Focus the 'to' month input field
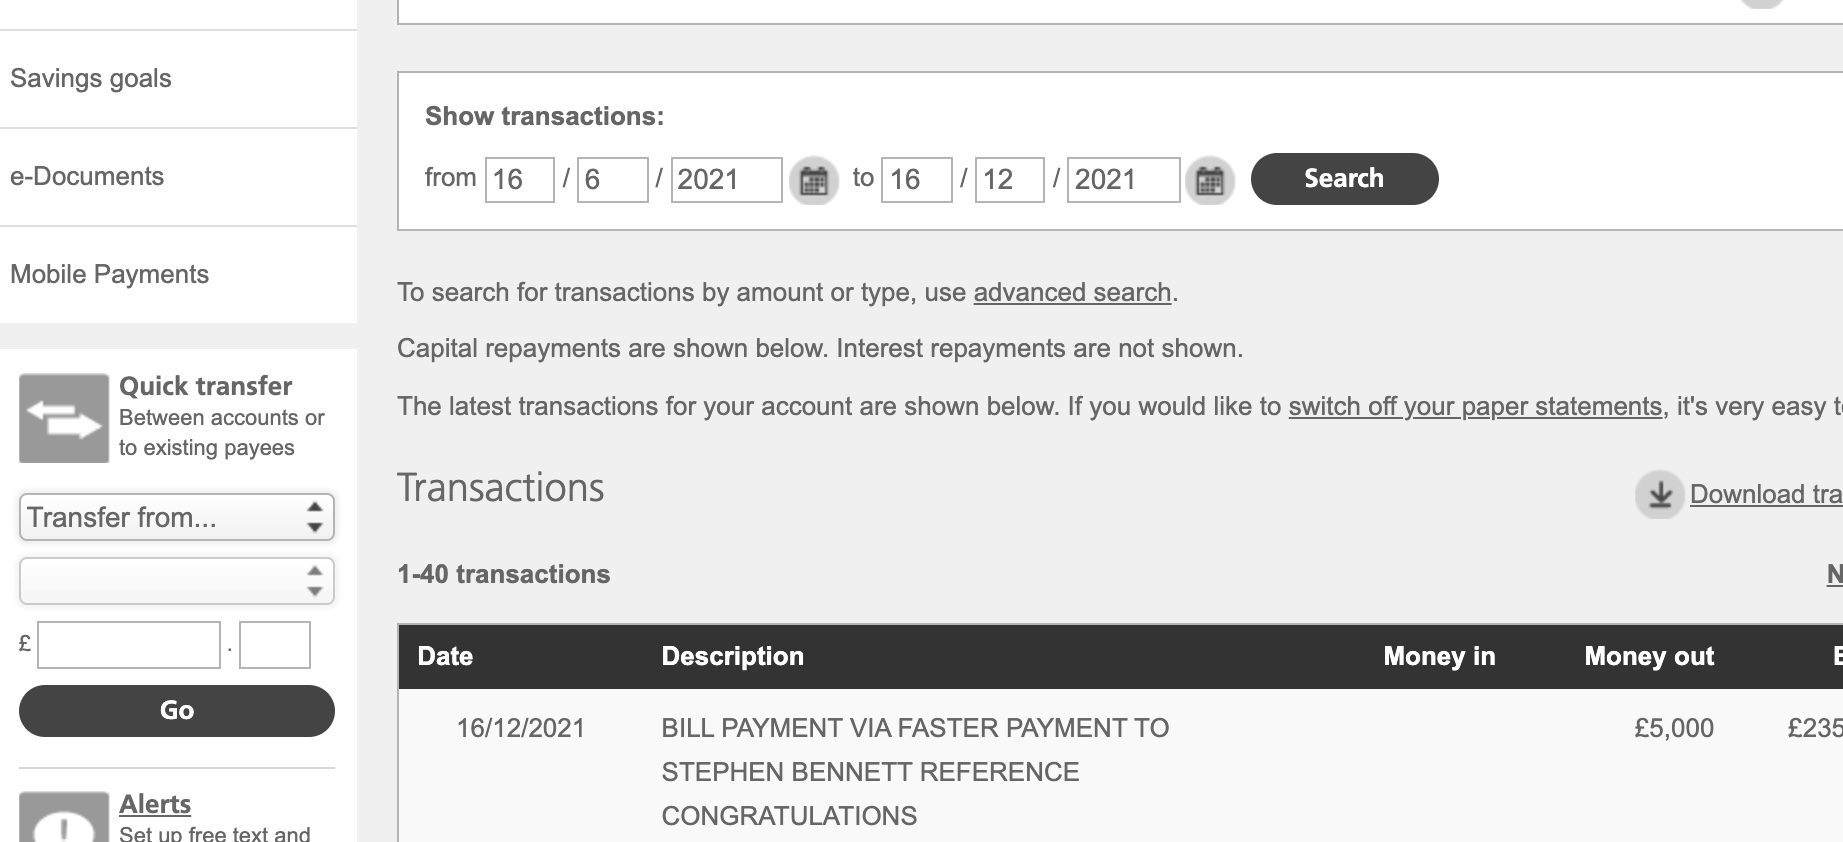This screenshot has width=1843, height=842. click(1008, 180)
